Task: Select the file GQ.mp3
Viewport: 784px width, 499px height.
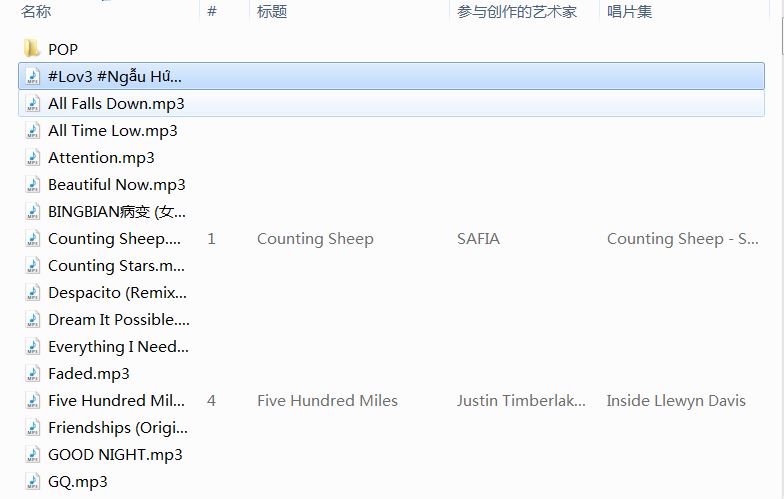Action: (x=78, y=482)
